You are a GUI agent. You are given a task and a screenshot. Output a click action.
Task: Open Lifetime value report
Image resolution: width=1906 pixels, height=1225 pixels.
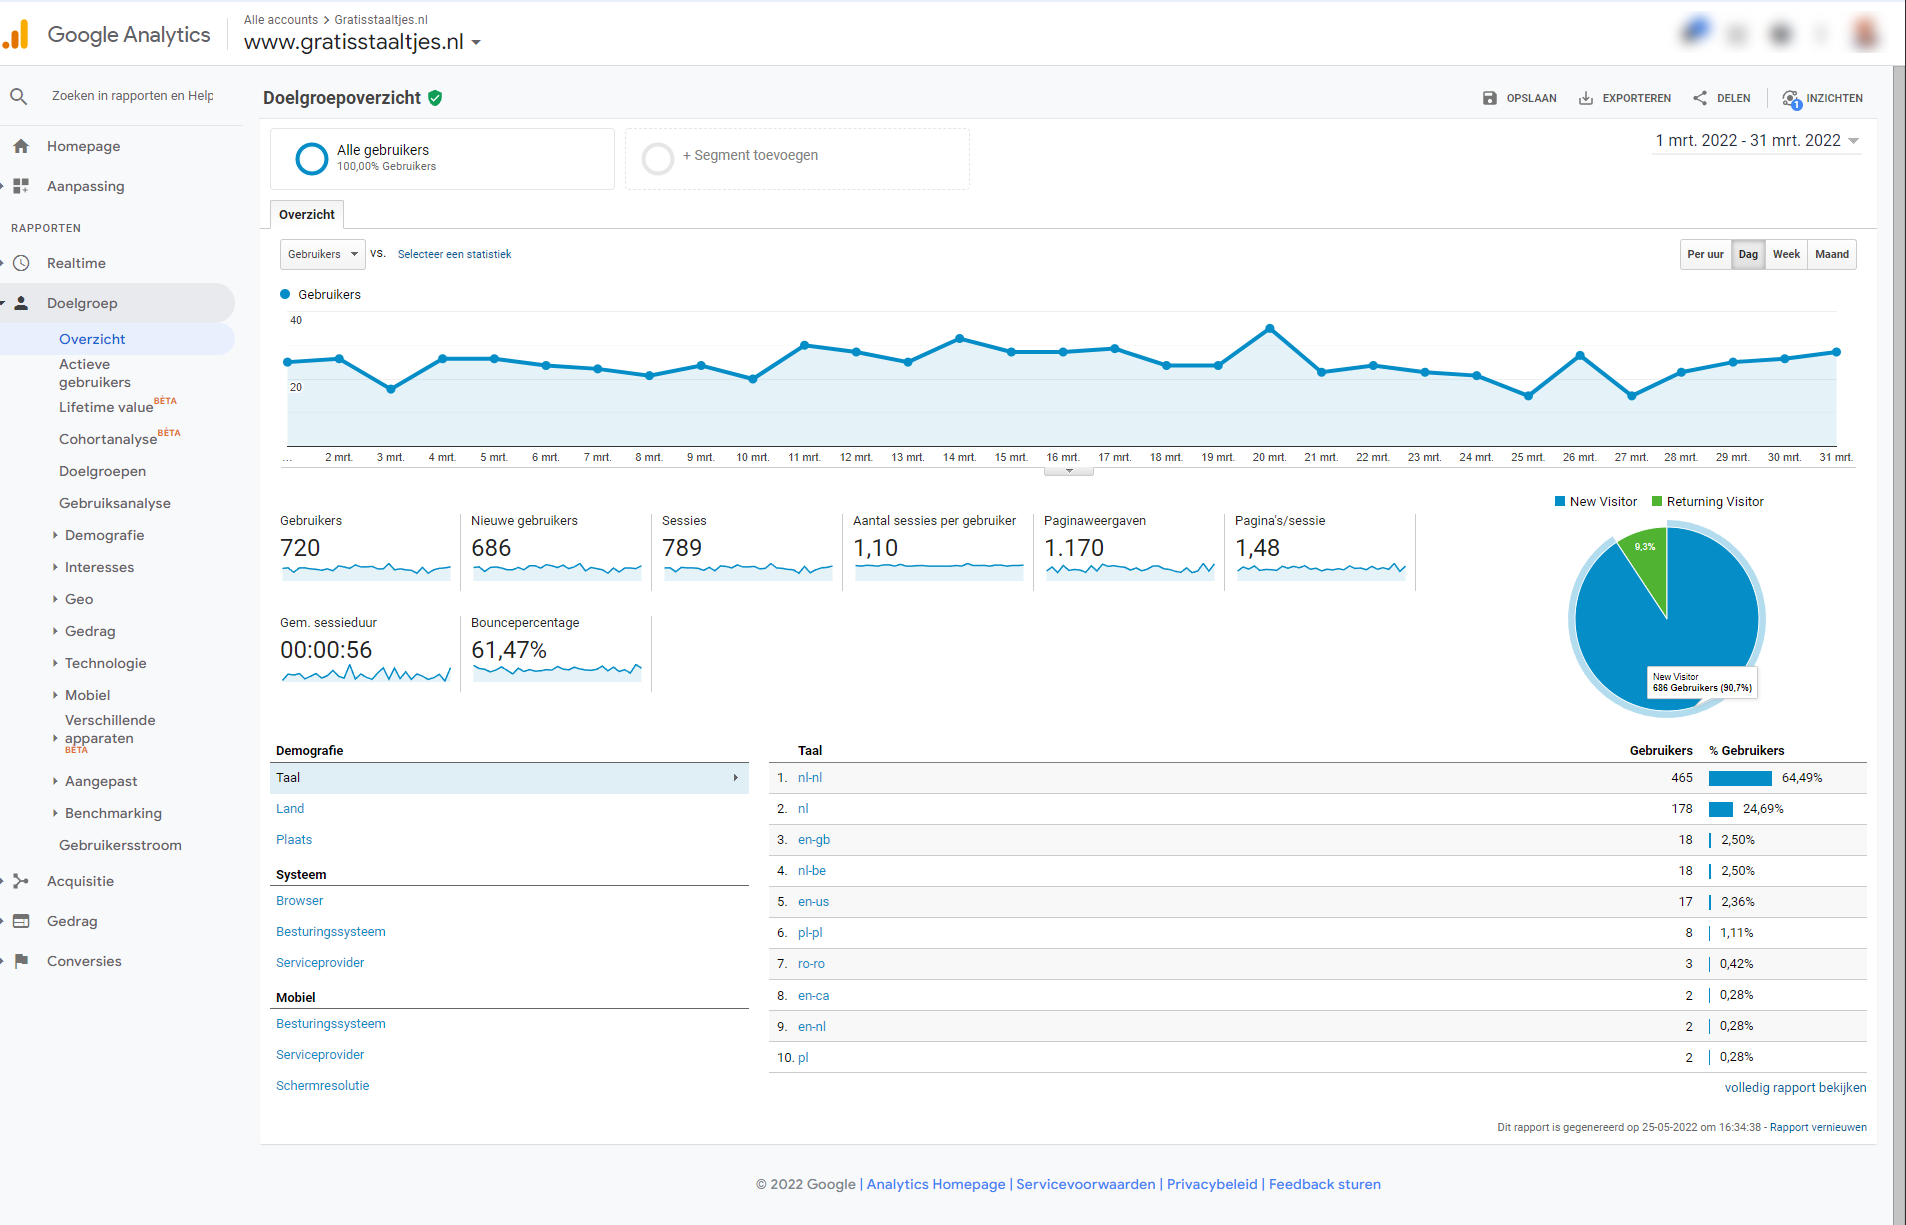click(106, 407)
